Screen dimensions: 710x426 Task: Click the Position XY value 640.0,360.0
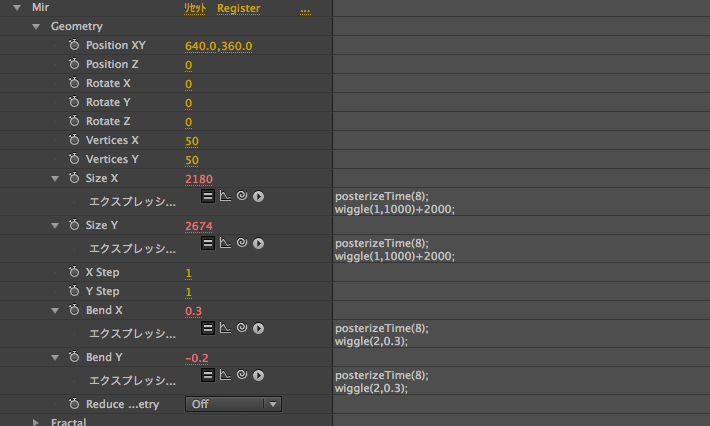point(219,46)
